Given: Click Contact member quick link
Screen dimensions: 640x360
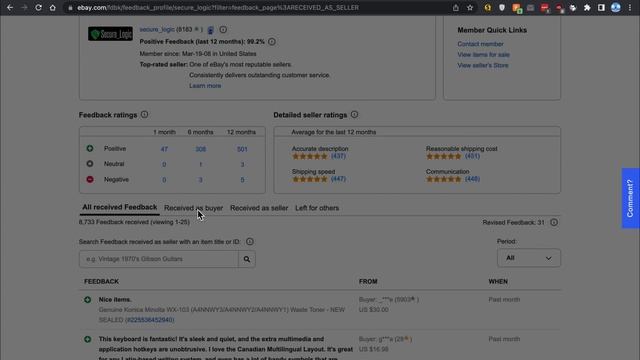Looking at the screenshot, I should click(480, 44).
